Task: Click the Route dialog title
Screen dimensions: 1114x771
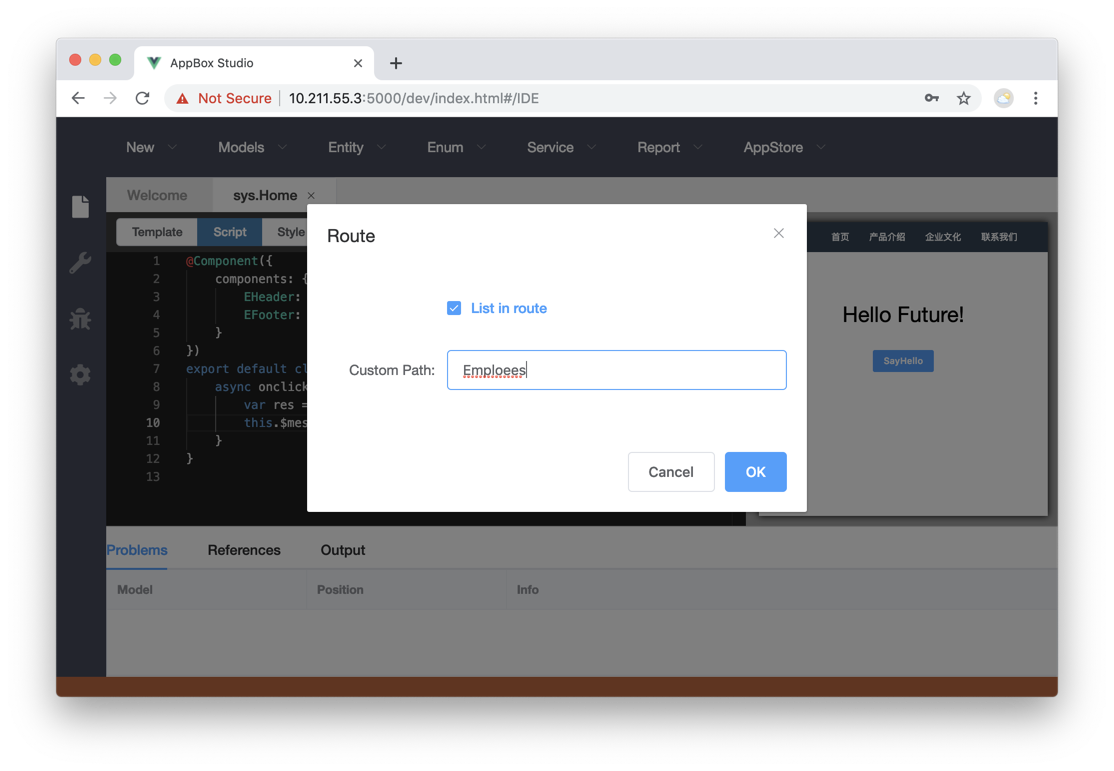Action: click(351, 236)
